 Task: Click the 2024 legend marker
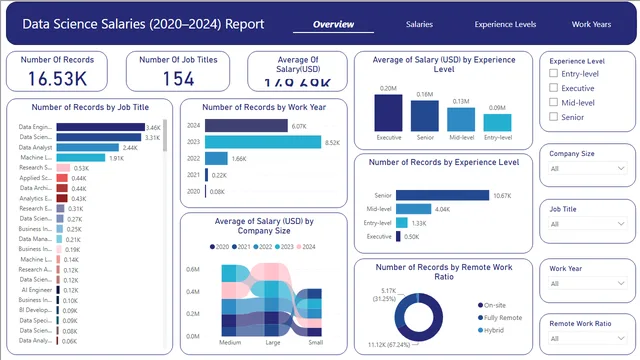coord(299,247)
